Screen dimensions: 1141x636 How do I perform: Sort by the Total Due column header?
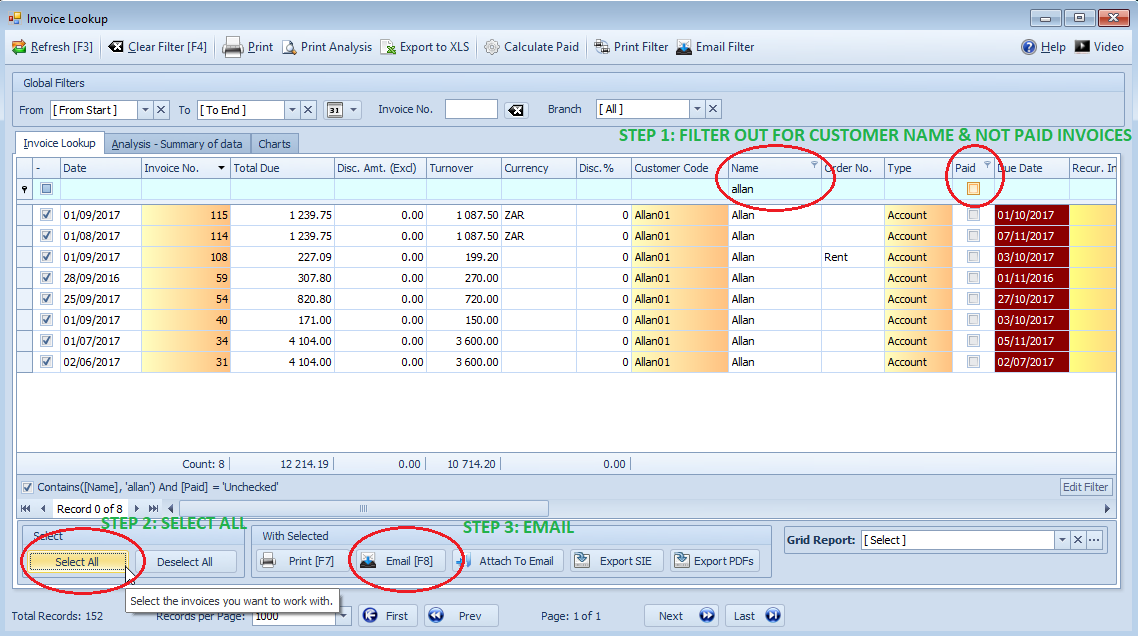coord(282,168)
